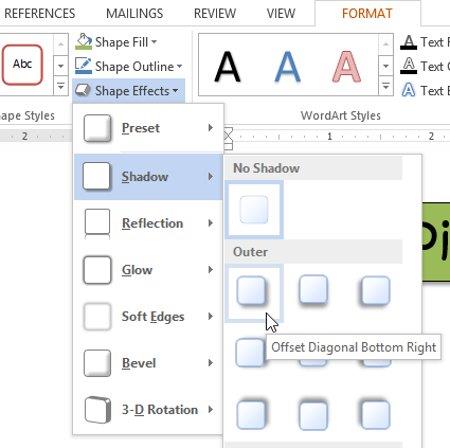Viewport: 450px width, 448px height.
Task: Switch to the REVIEW tab
Action: (215, 14)
